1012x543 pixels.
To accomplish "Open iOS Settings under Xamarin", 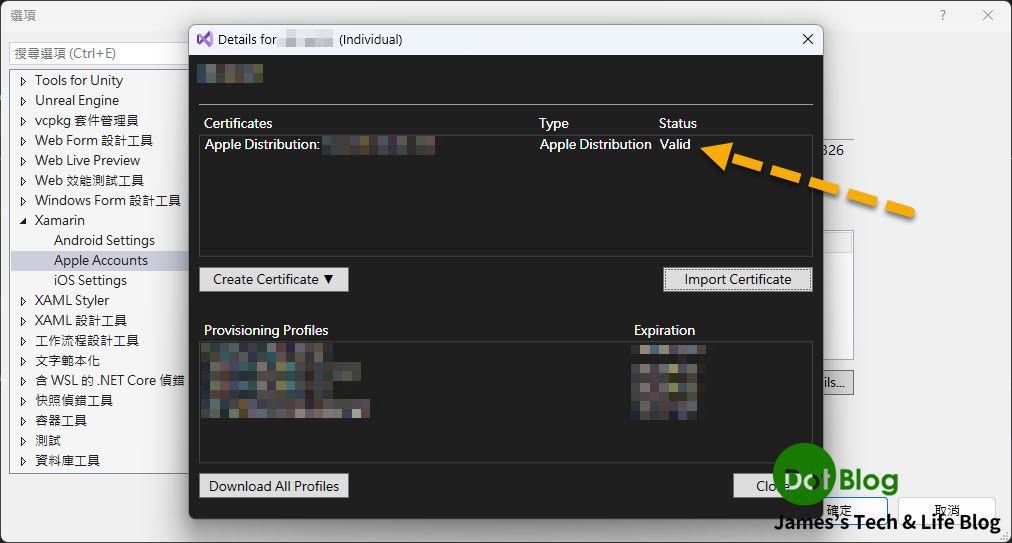I will coord(90,280).
